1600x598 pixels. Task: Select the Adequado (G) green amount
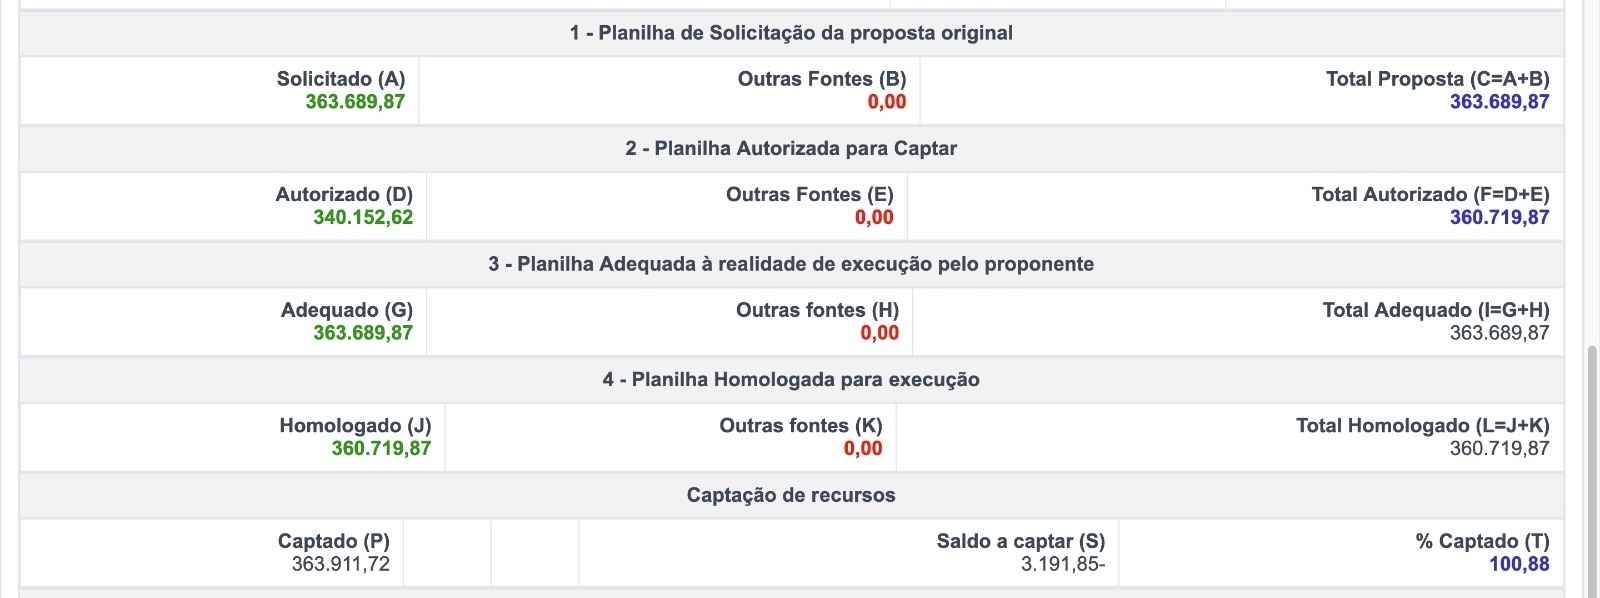pyautogui.click(x=363, y=333)
